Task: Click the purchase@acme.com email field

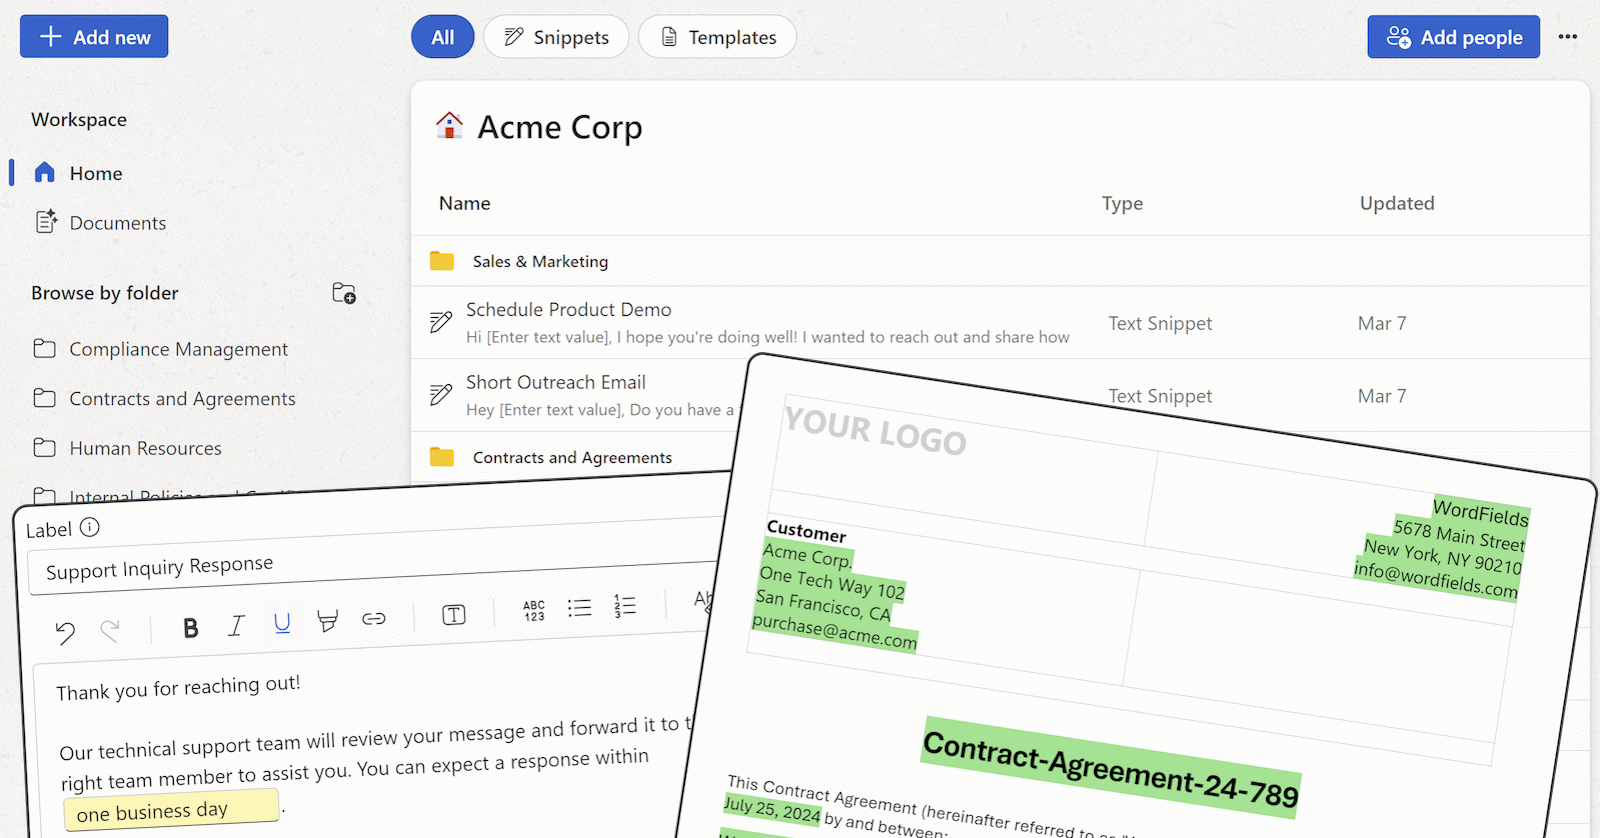Action: coord(834,632)
